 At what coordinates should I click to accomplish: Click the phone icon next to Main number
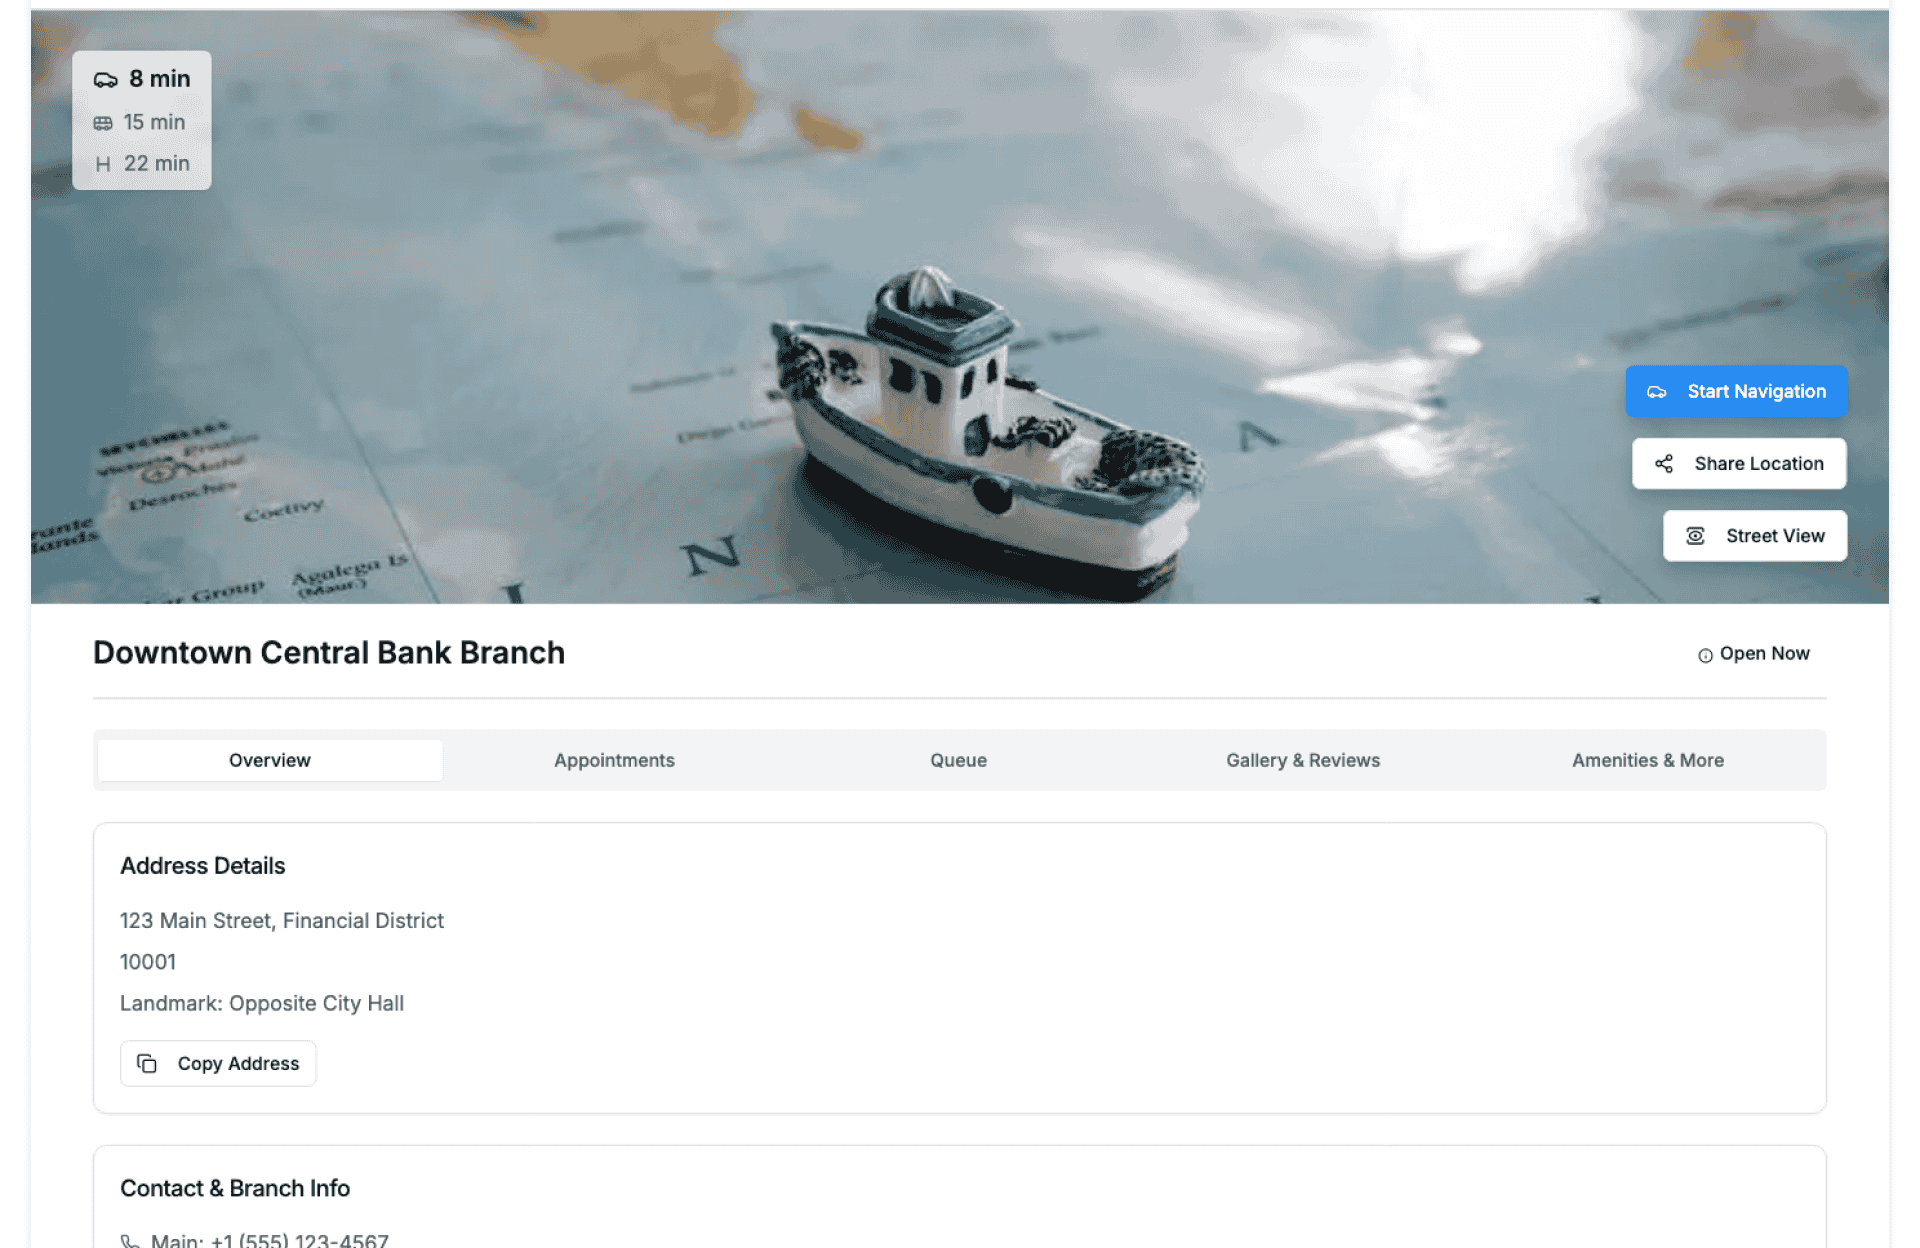130,1241
